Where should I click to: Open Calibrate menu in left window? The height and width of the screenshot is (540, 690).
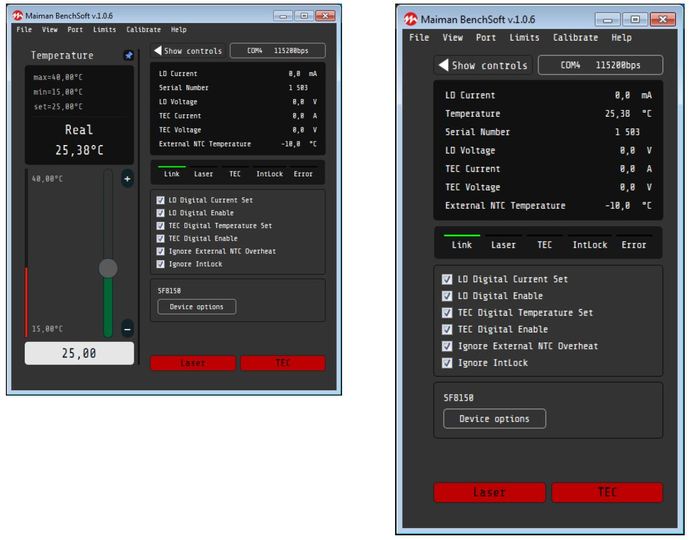(143, 29)
